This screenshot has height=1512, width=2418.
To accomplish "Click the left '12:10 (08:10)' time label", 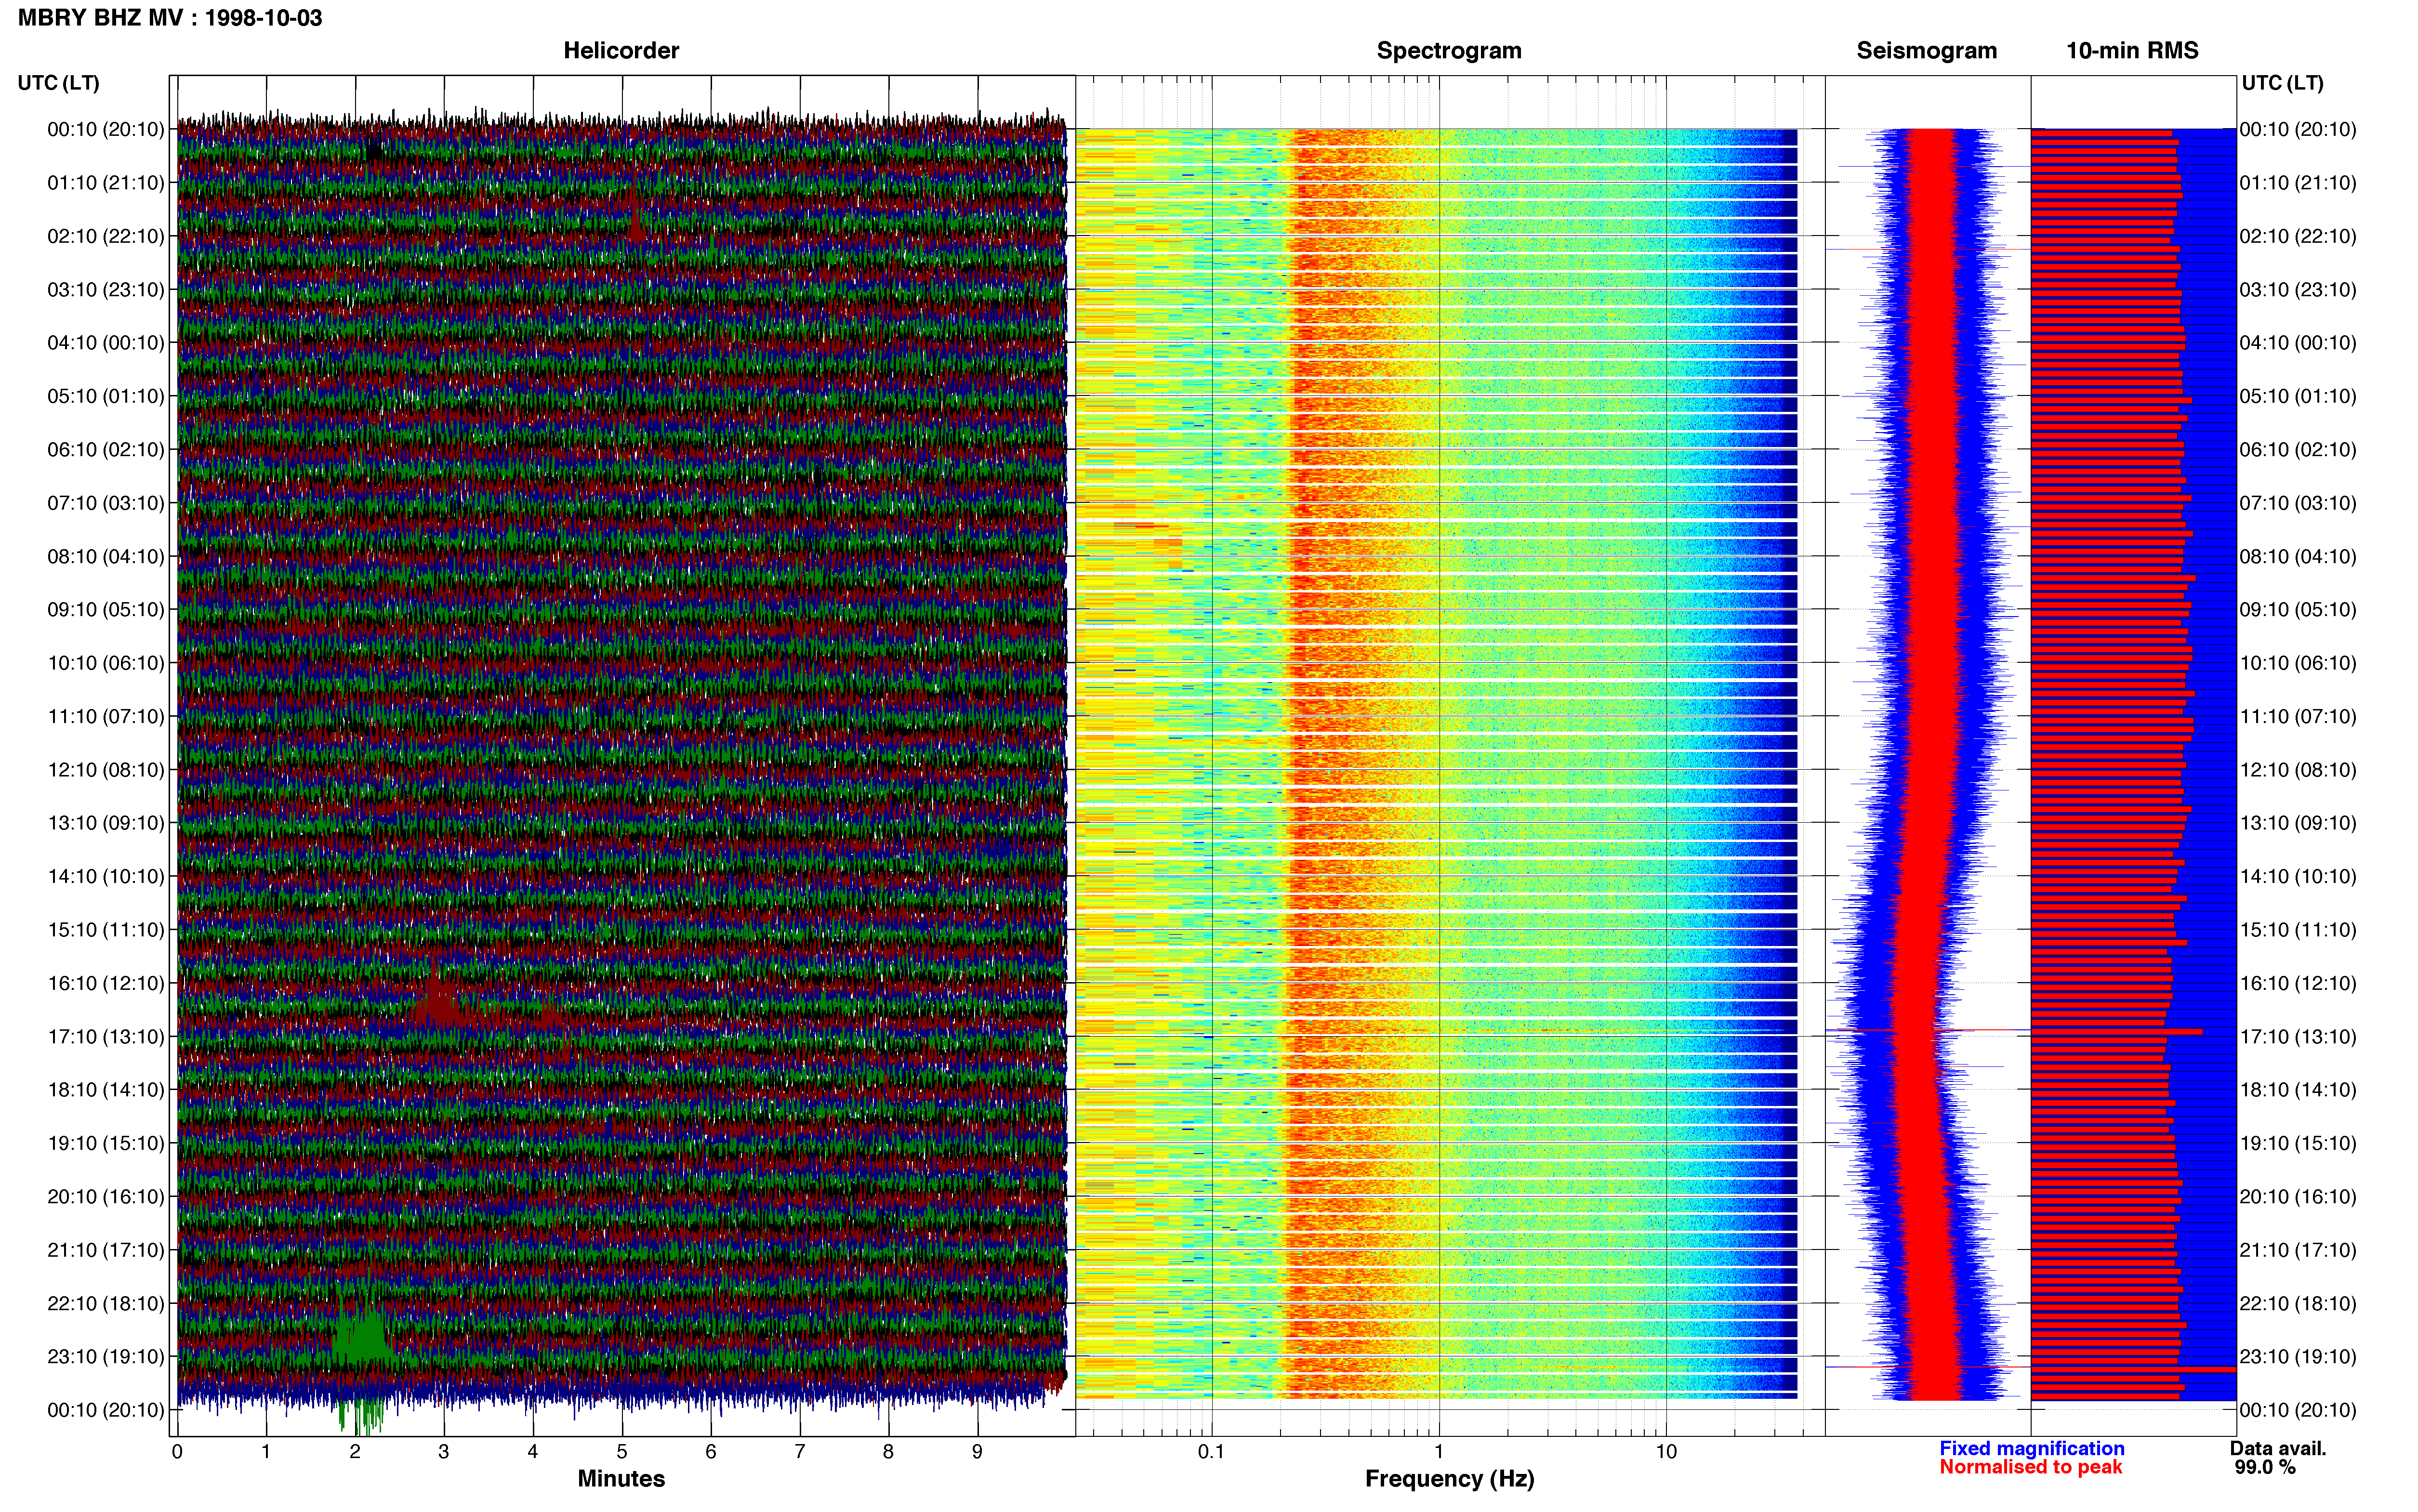I will (106, 770).
